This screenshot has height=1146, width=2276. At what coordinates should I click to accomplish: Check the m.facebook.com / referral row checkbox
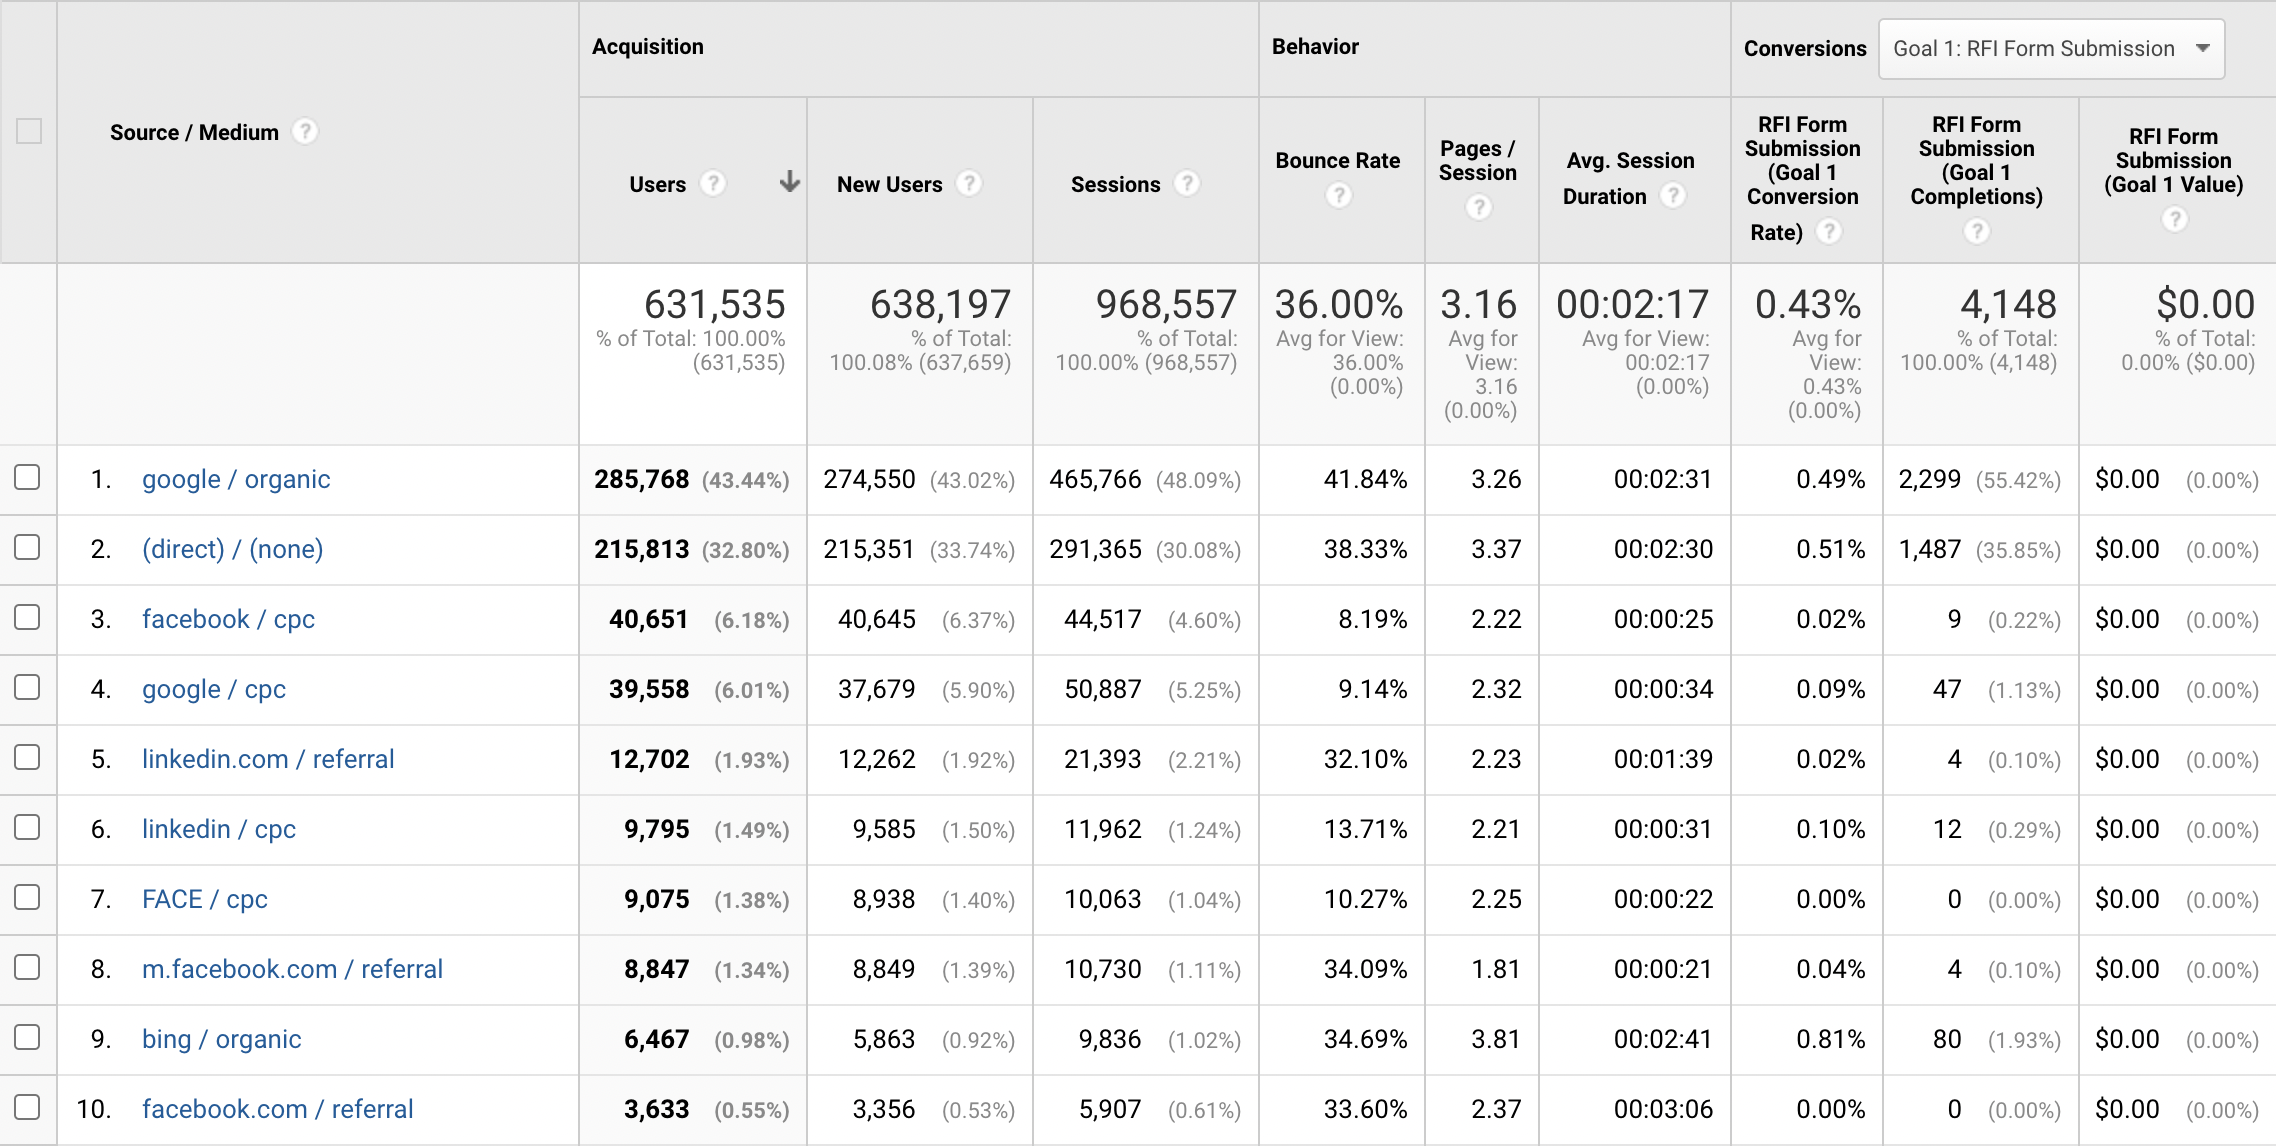click(27, 967)
